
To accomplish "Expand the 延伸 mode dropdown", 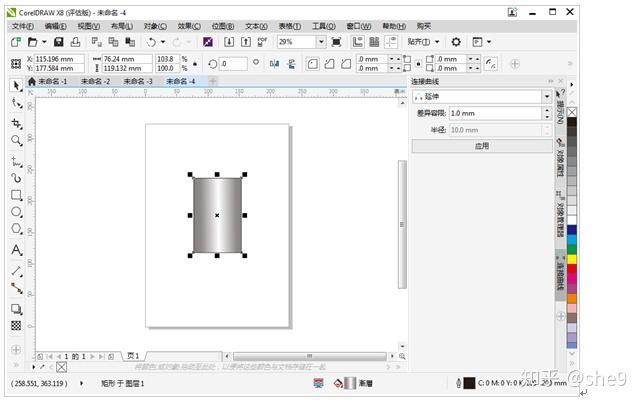I will [546, 97].
